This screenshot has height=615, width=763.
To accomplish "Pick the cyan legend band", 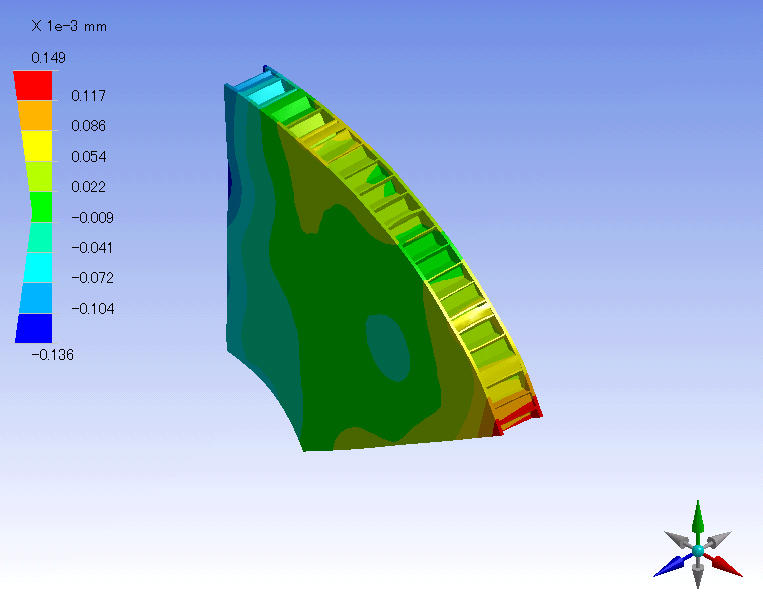I will coord(37,268).
